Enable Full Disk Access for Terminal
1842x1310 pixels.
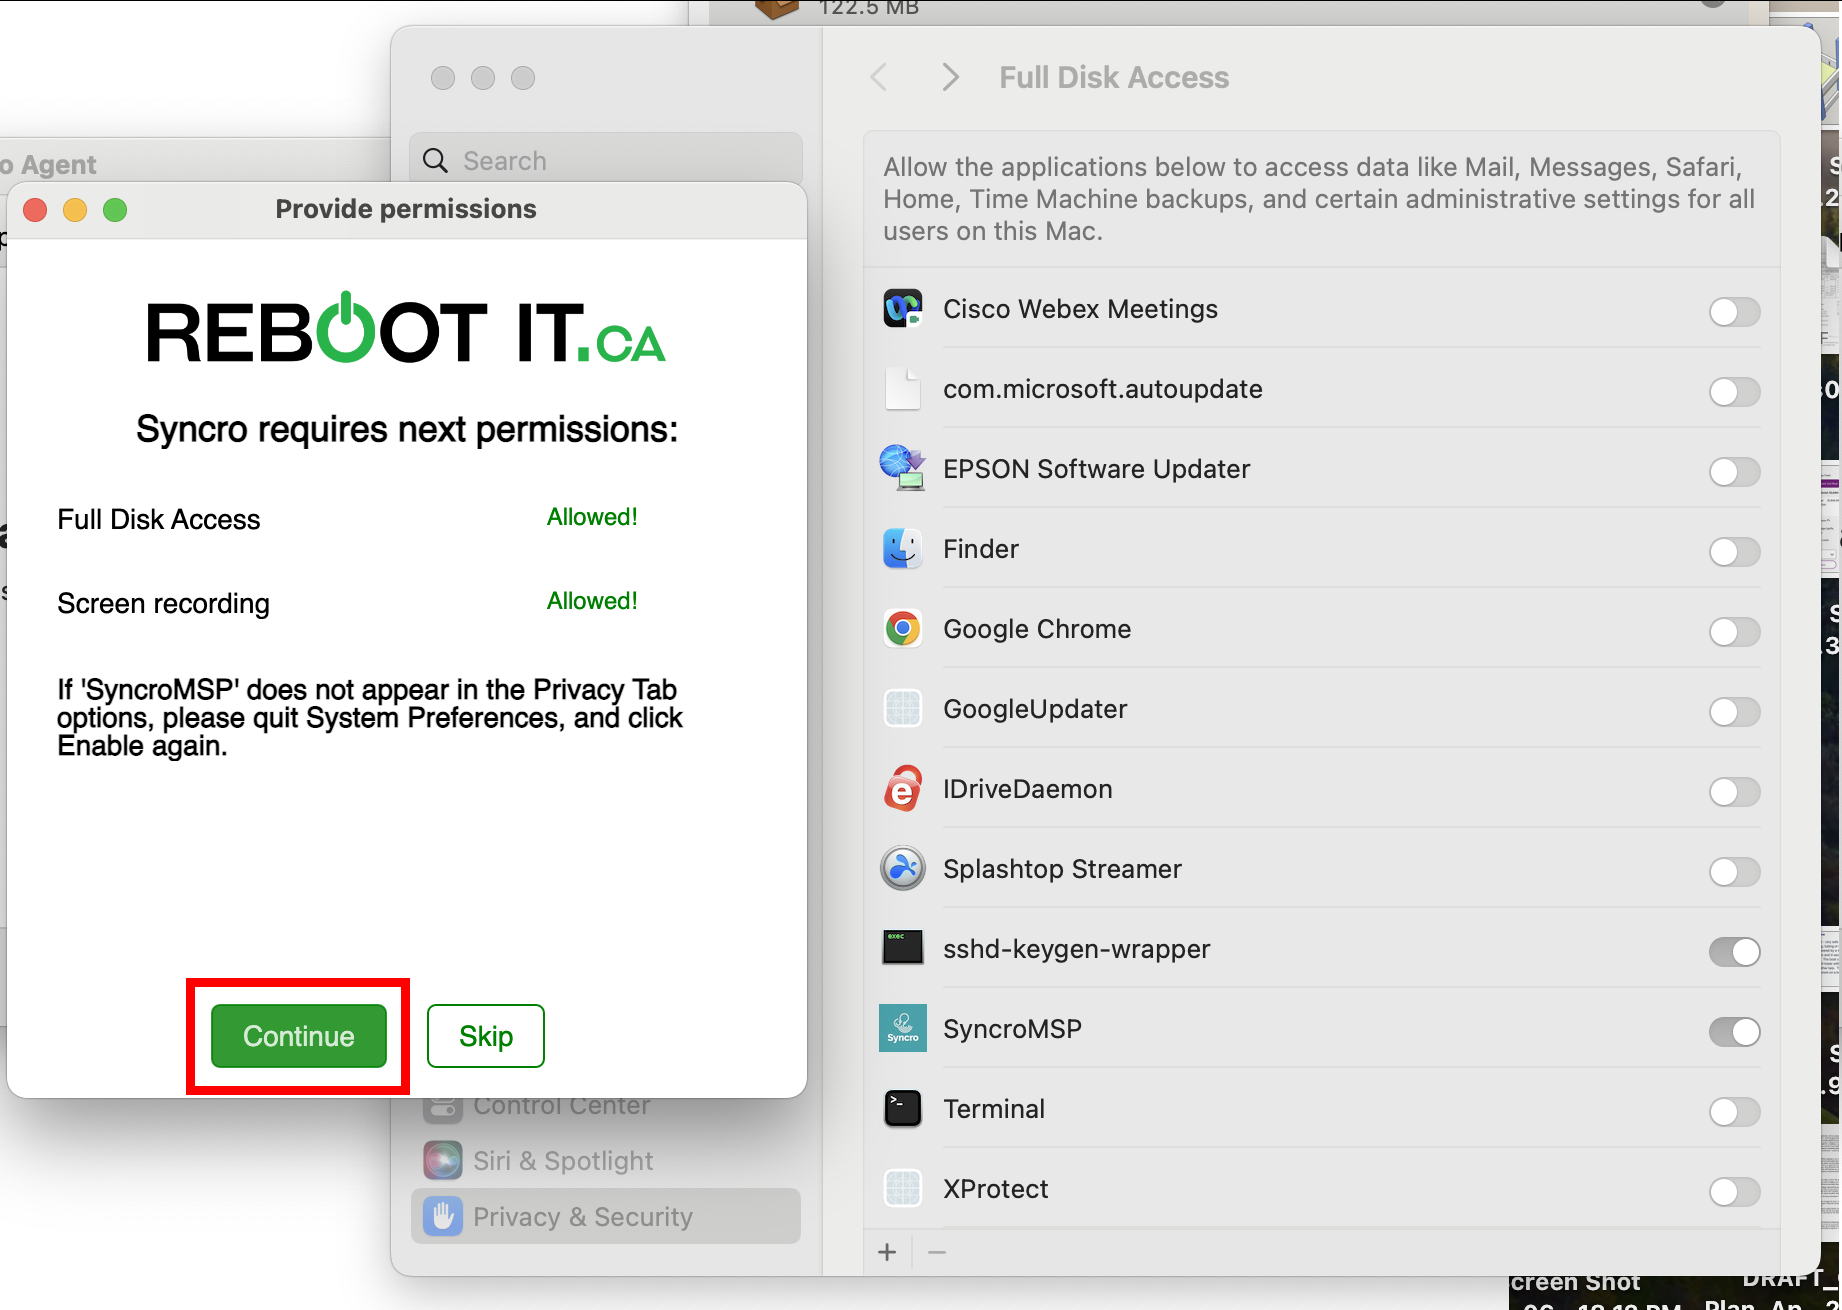click(x=1734, y=1111)
